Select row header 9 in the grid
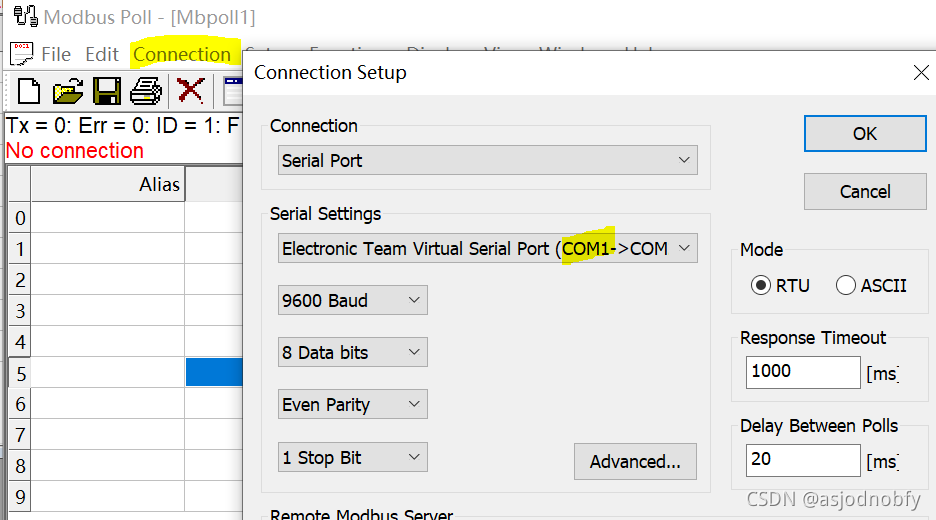The height and width of the screenshot is (520, 936). tap(20, 497)
